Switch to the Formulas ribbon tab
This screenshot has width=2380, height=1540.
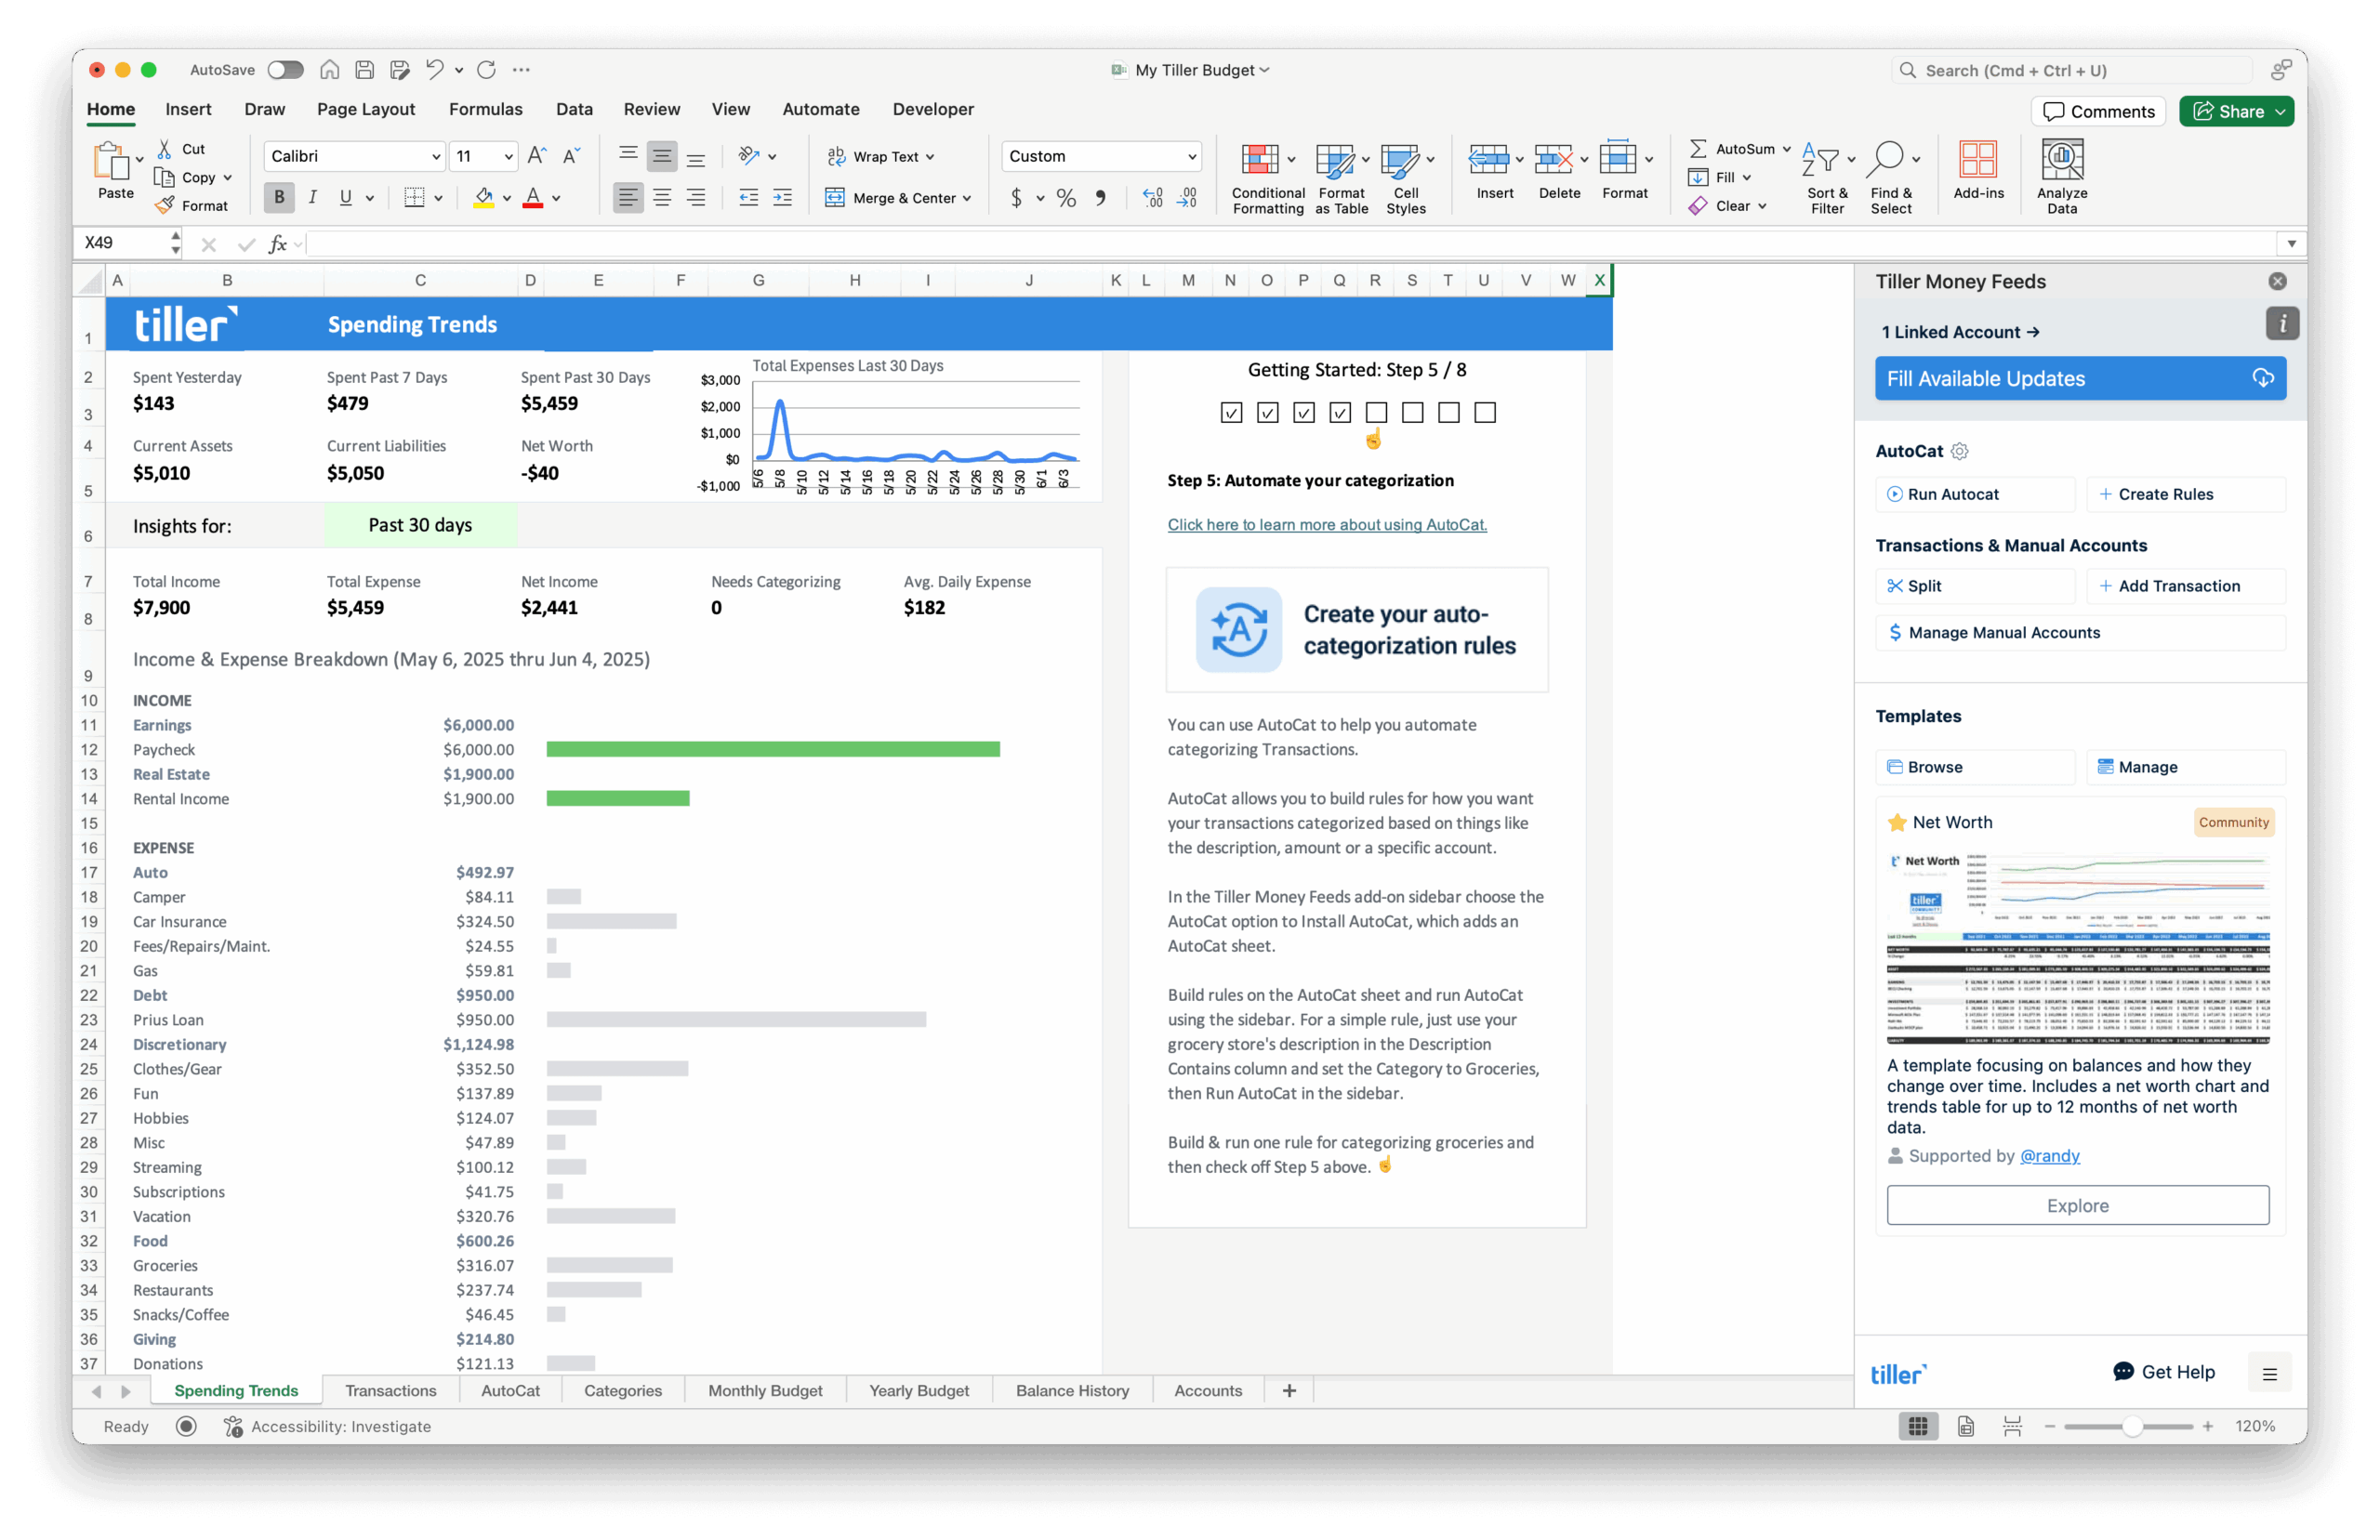pyautogui.click(x=486, y=109)
